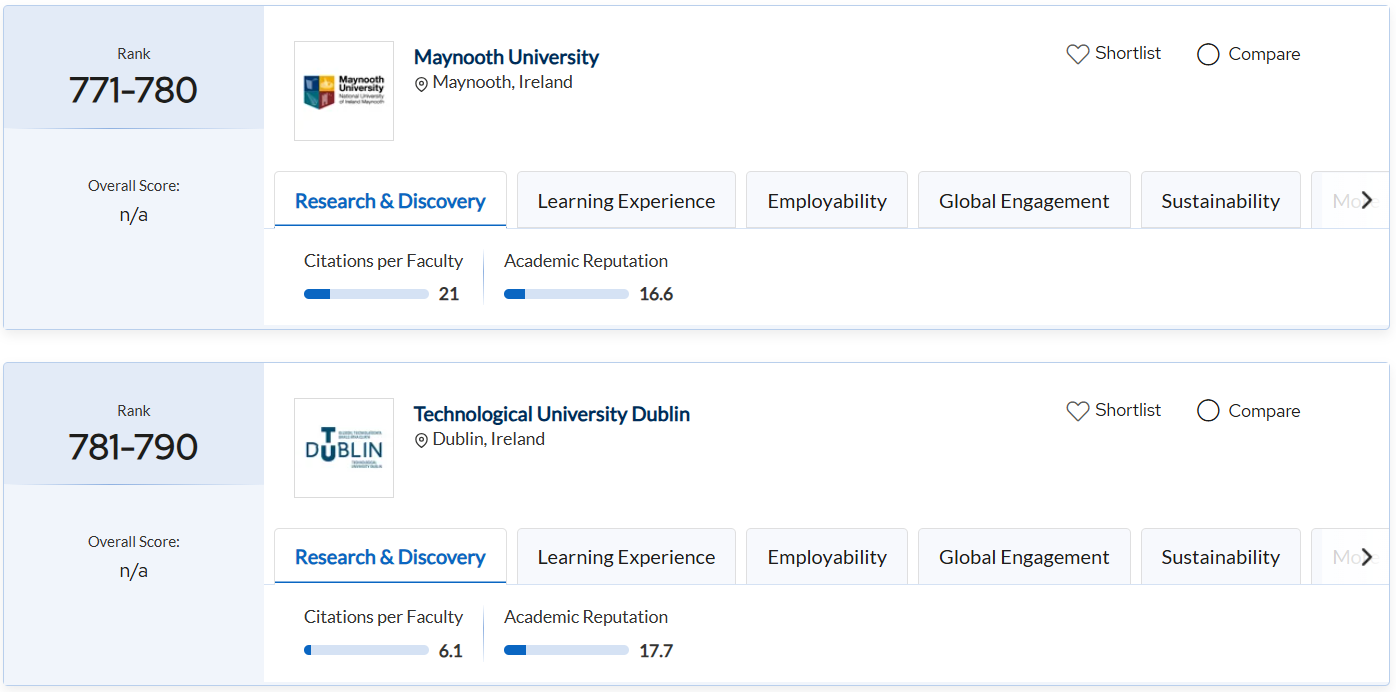
Task: Open the Learning Experience tab for Maynooth University
Action: pyautogui.click(x=626, y=201)
